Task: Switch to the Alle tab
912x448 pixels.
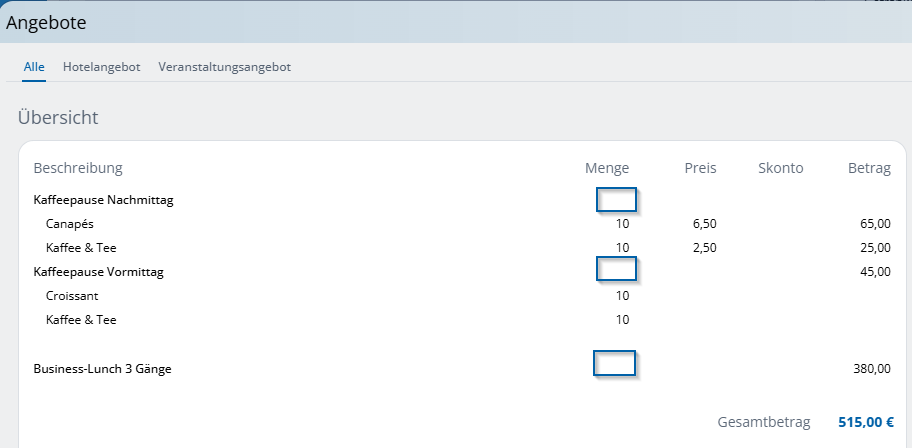Action: point(34,67)
